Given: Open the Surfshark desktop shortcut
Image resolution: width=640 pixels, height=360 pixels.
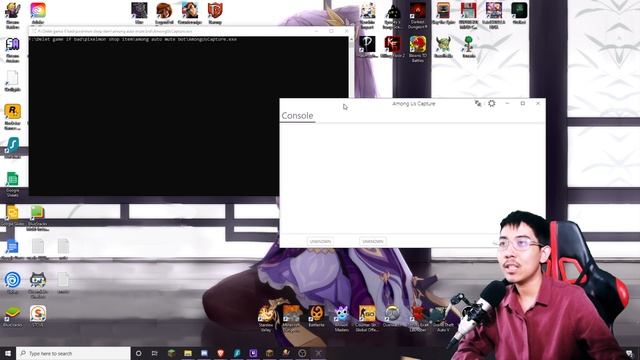Looking at the screenshot, I should pos(13,148).
